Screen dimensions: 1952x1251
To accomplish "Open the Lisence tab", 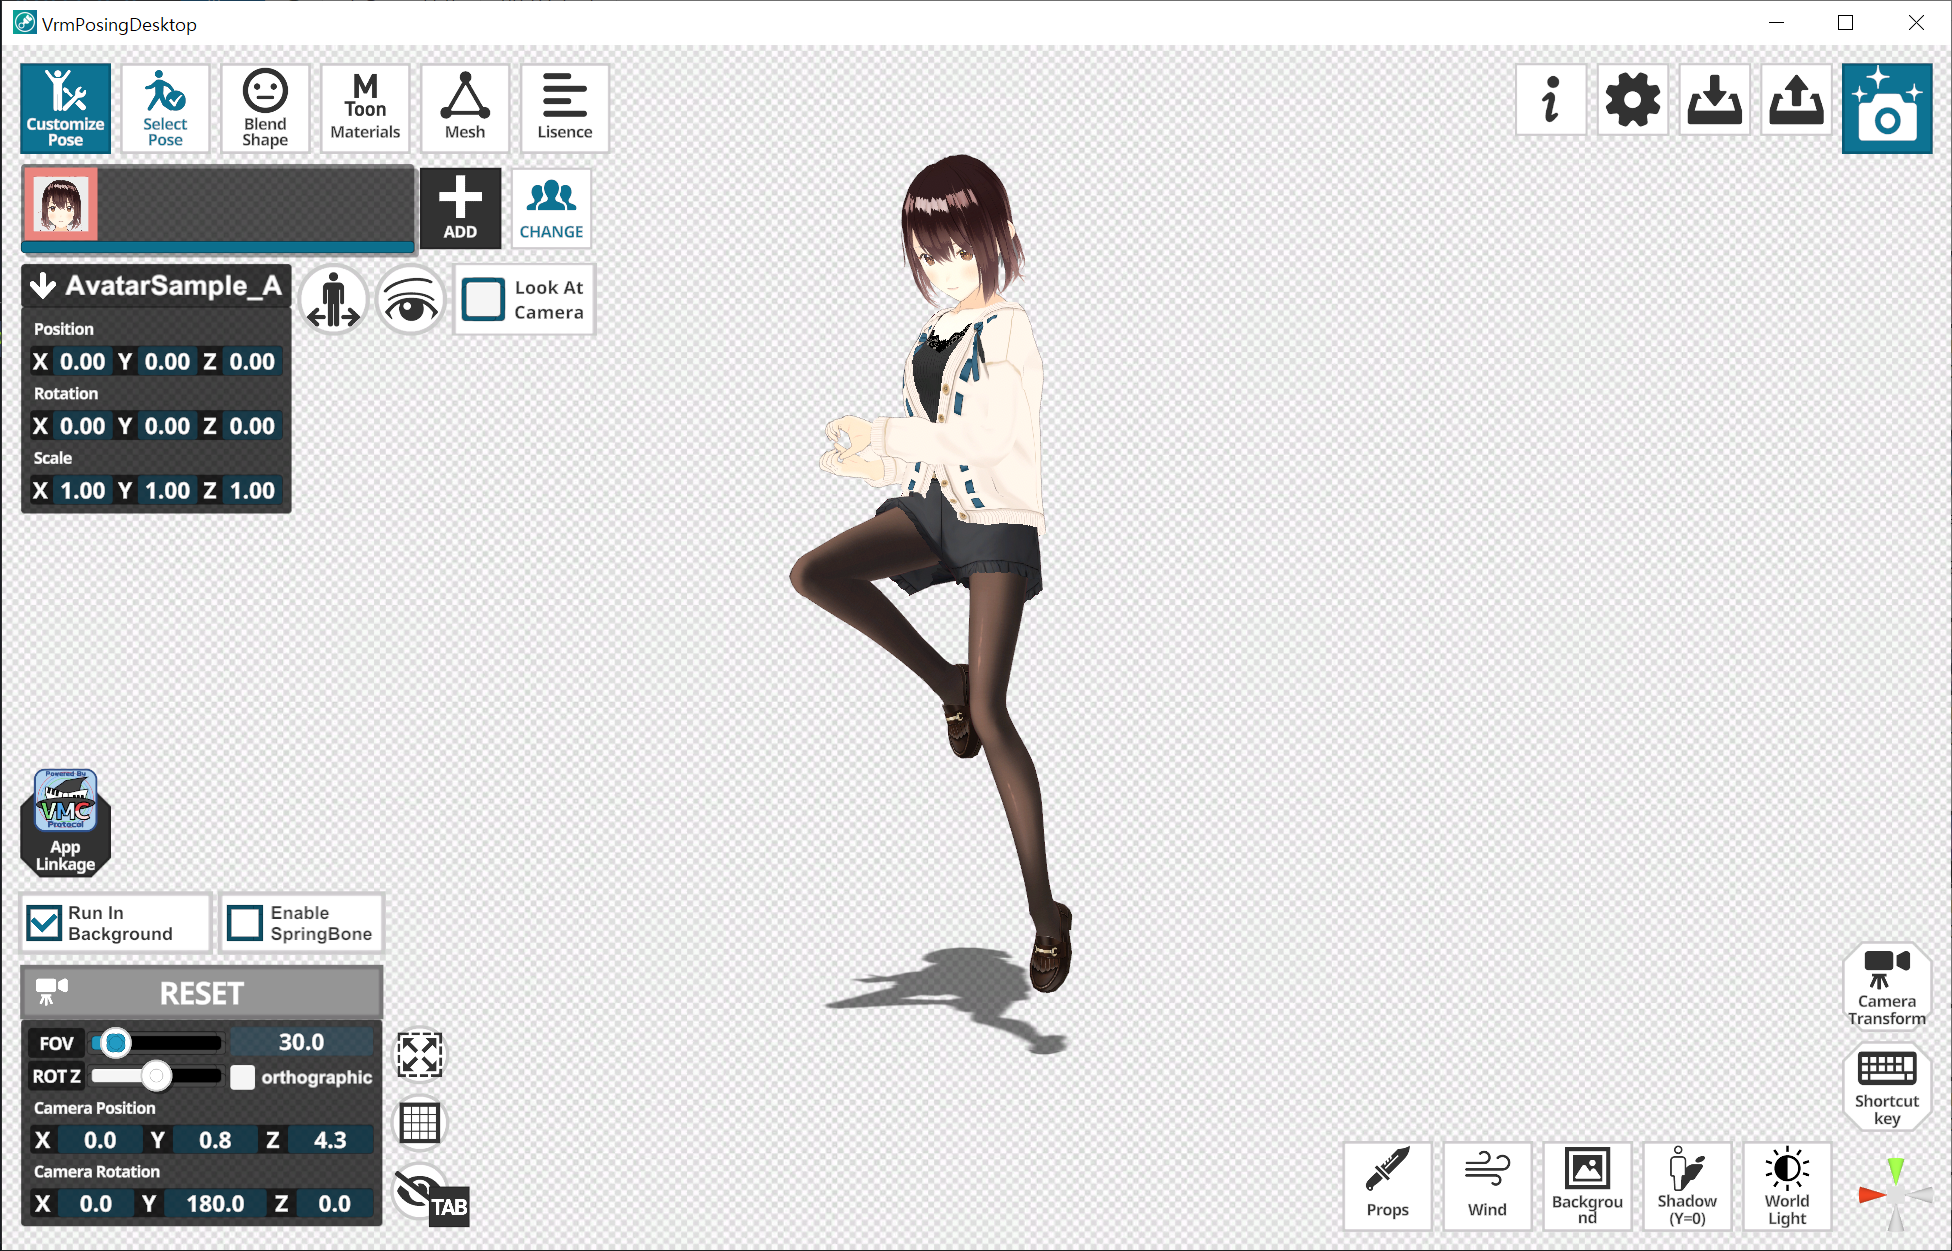I will click(565, 108).
